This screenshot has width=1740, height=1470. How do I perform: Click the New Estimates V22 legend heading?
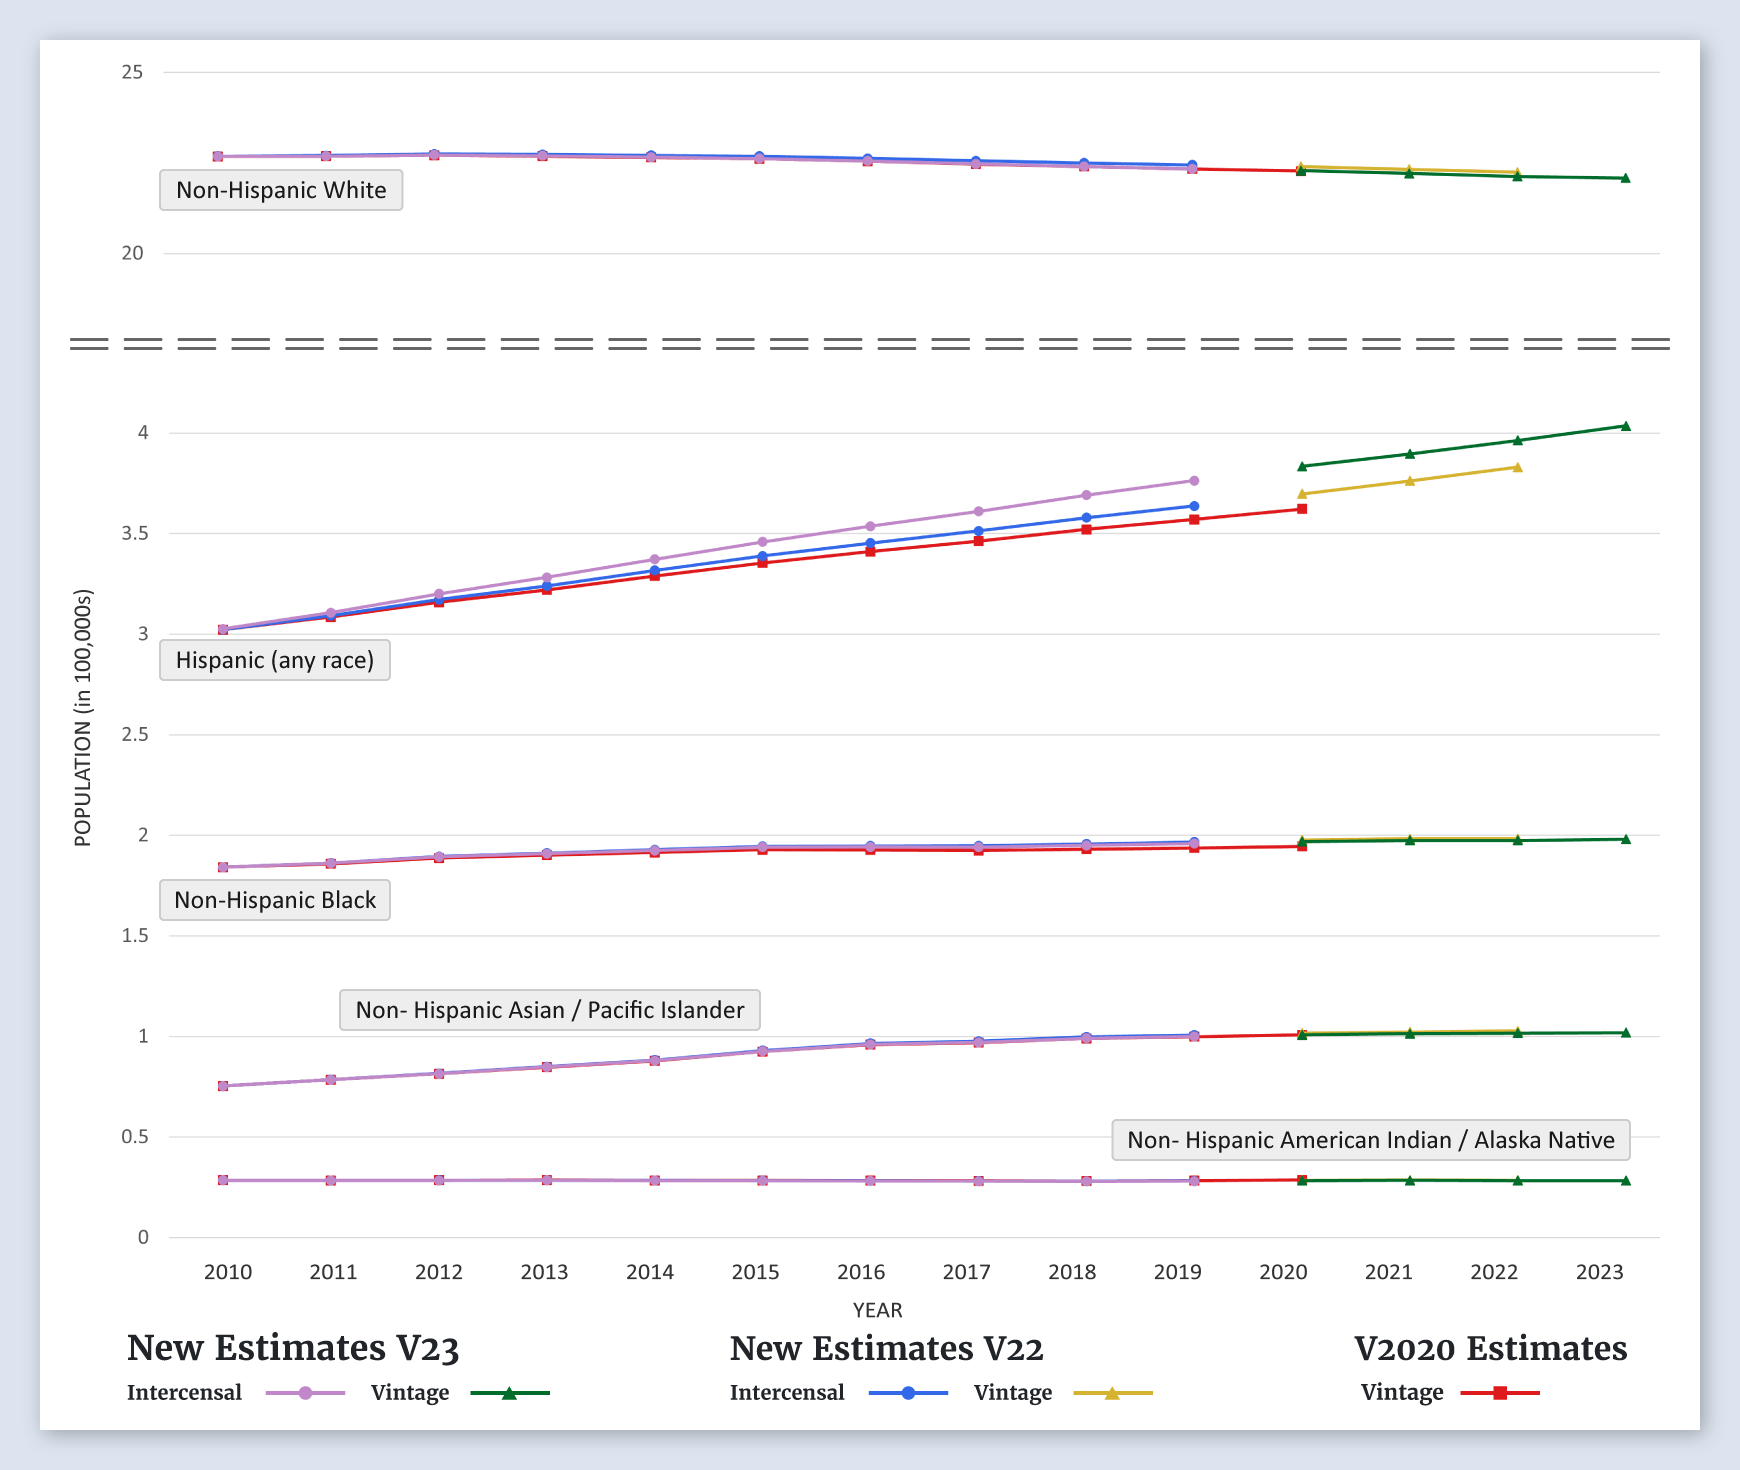point(886,1348)
